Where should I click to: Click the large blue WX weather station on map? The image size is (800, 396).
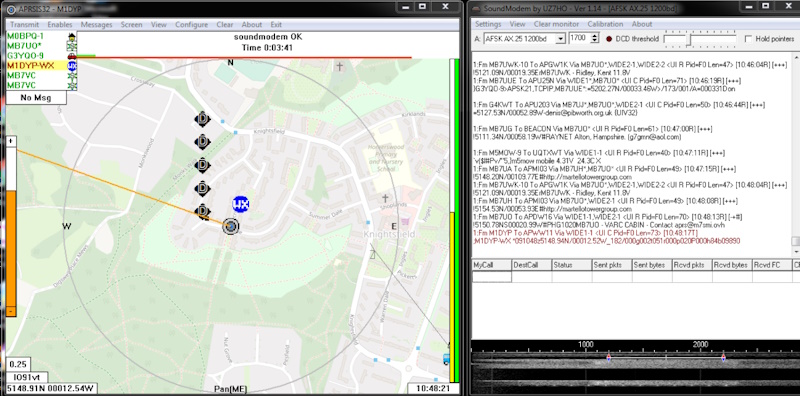pyautogui.click(x=240, y=205)
